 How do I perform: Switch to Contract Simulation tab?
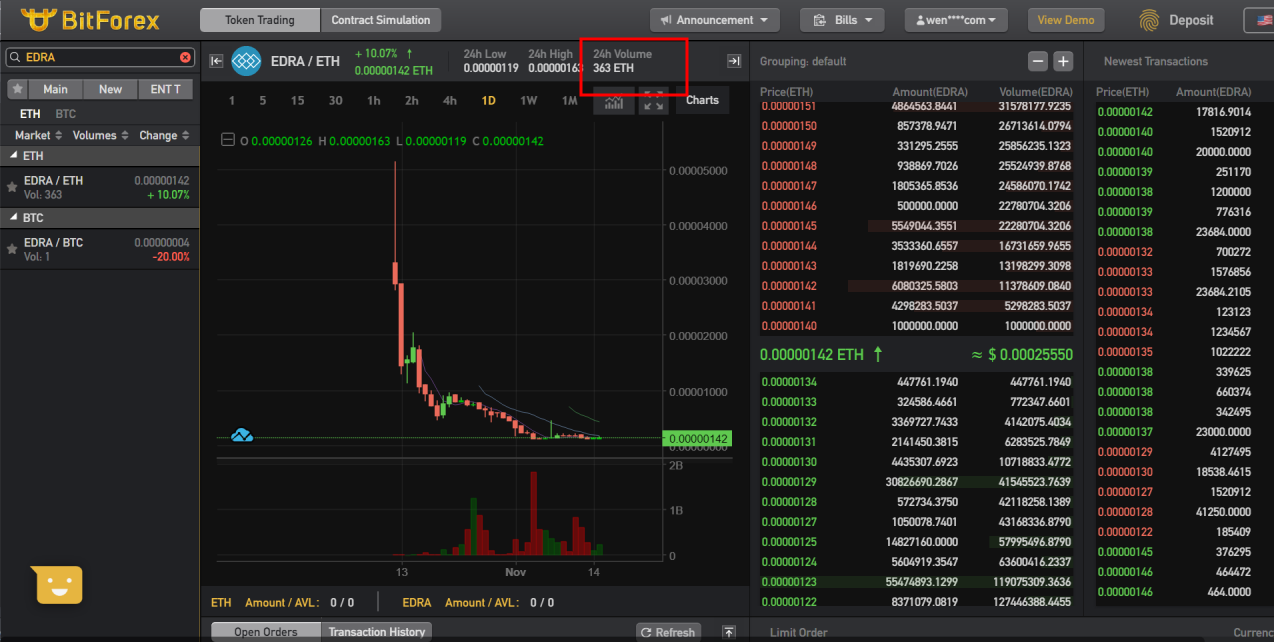click(381, 20)
